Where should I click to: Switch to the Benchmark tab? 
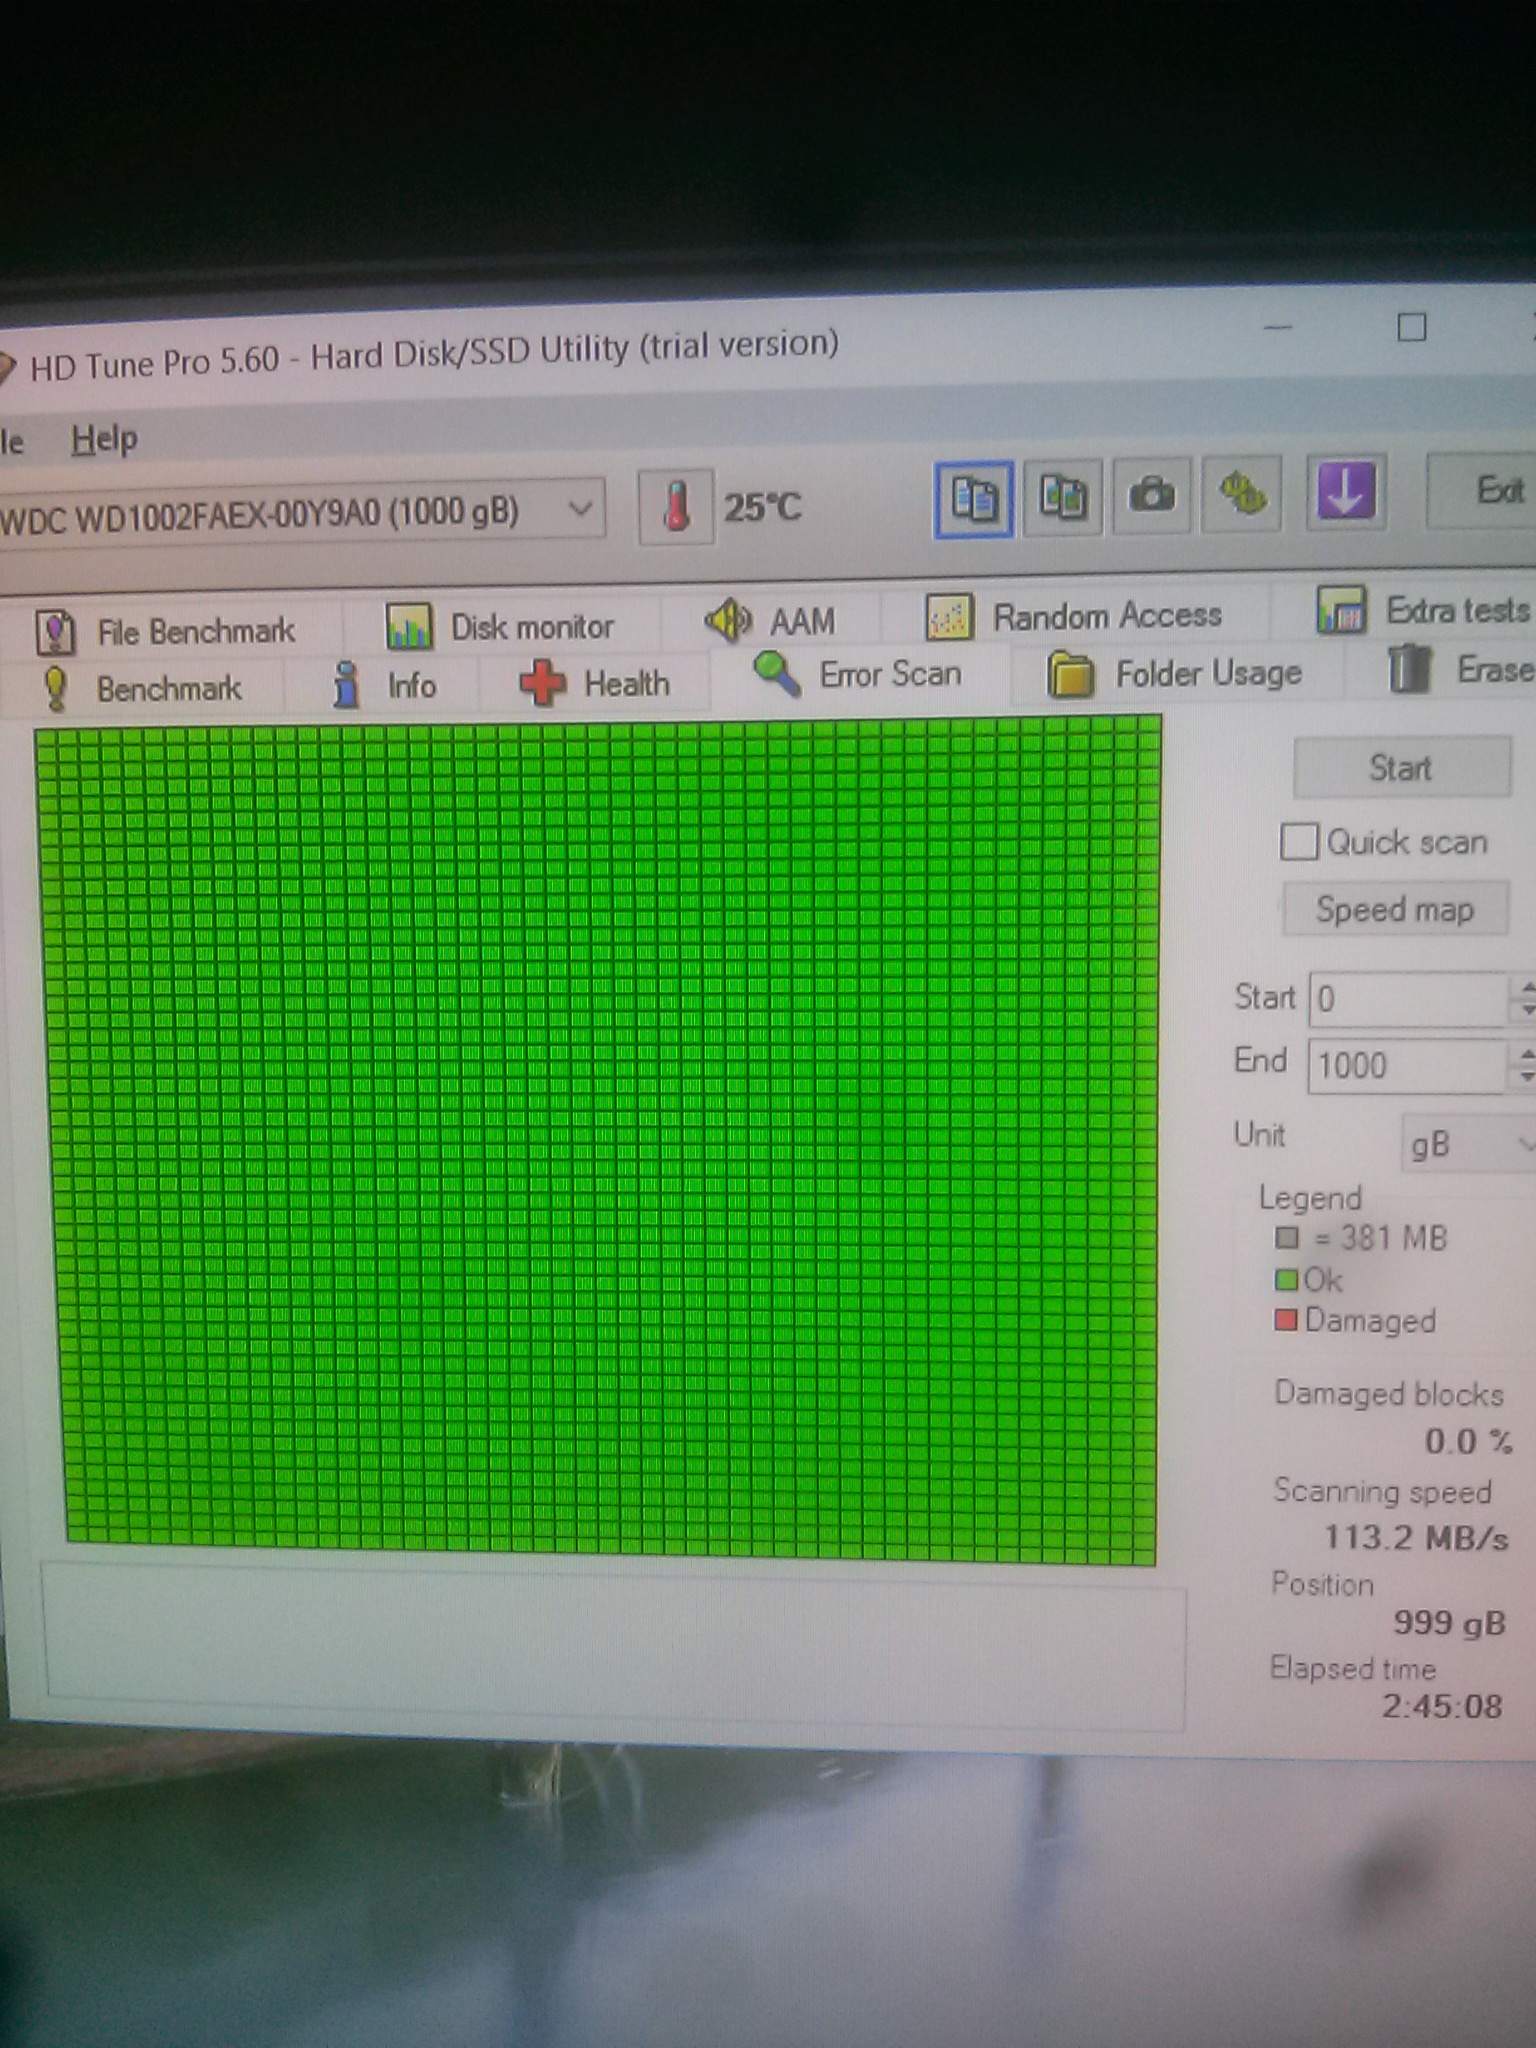tap(143, 689)
